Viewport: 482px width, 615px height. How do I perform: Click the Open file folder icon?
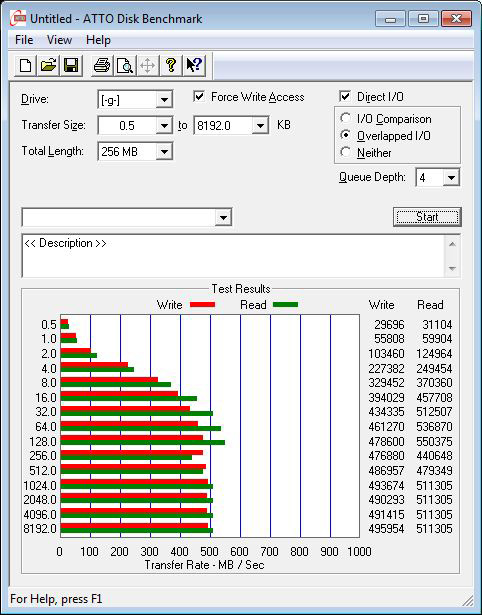[48, 65]
